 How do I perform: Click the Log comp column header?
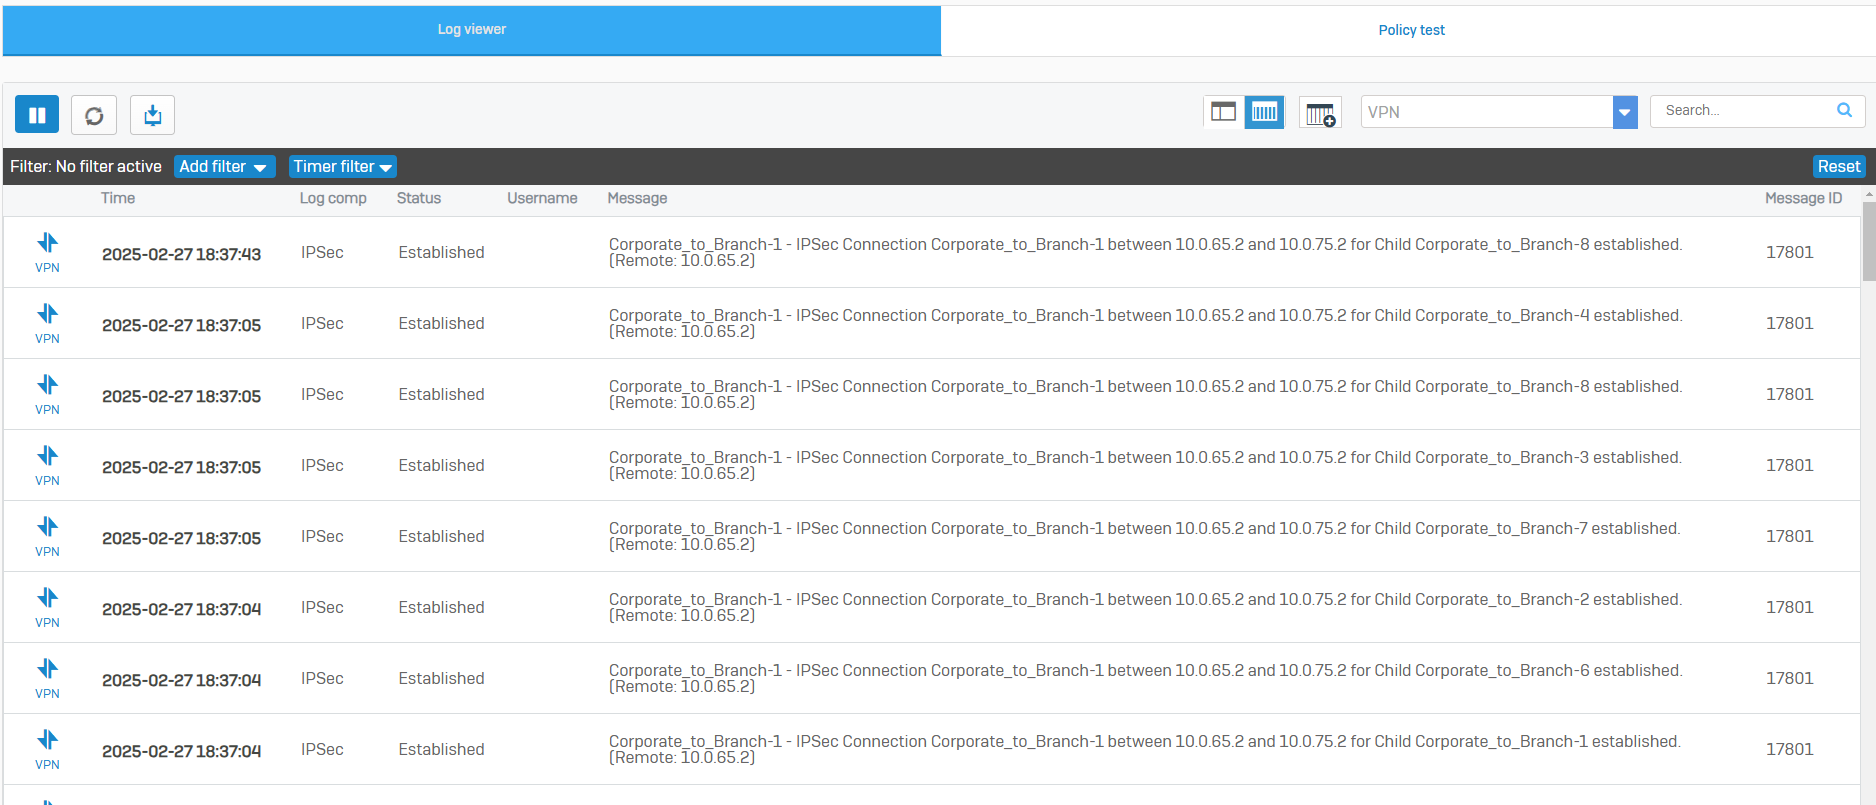point(333,198)
